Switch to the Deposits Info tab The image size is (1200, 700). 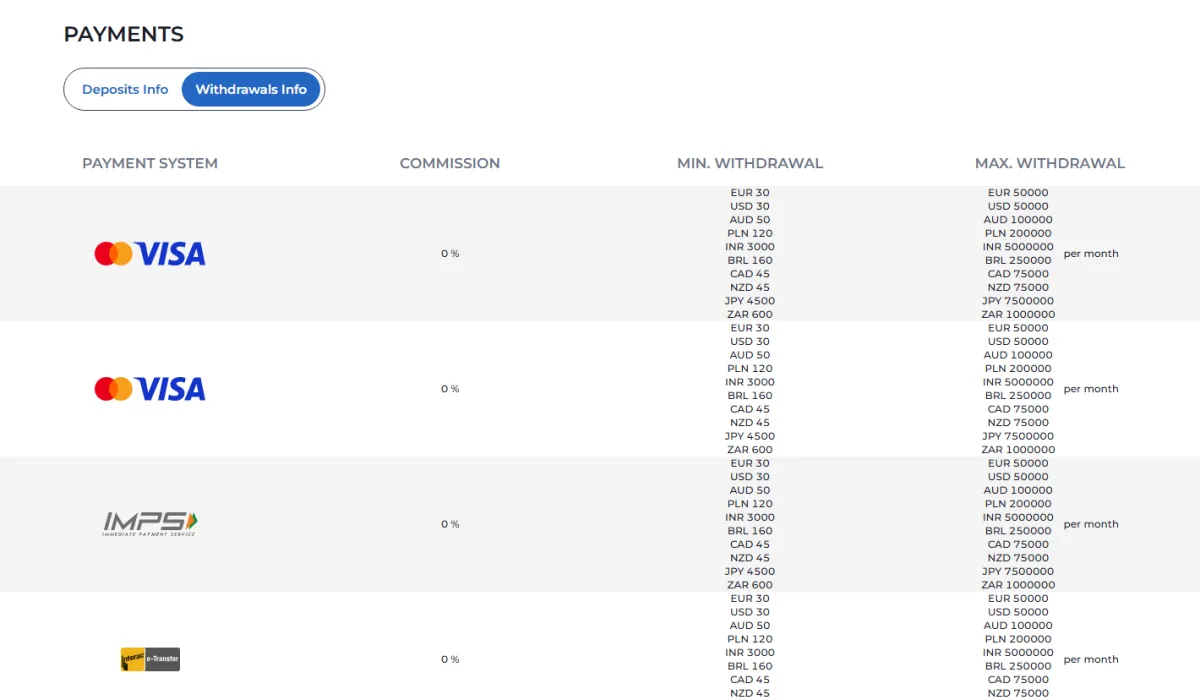click(x=125, y=89)
